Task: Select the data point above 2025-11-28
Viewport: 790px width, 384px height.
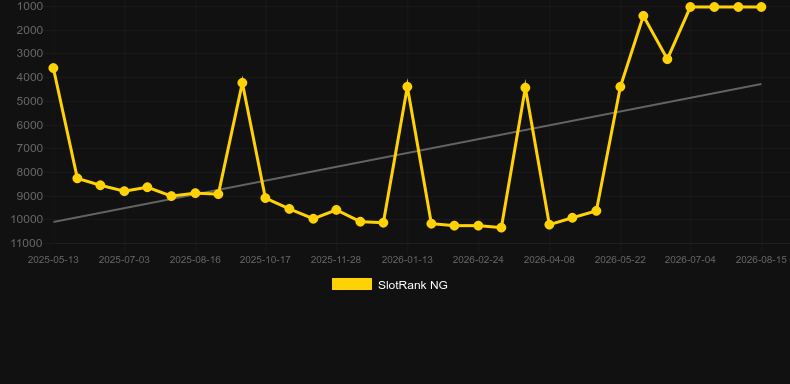Action: [x=336, y=210]
